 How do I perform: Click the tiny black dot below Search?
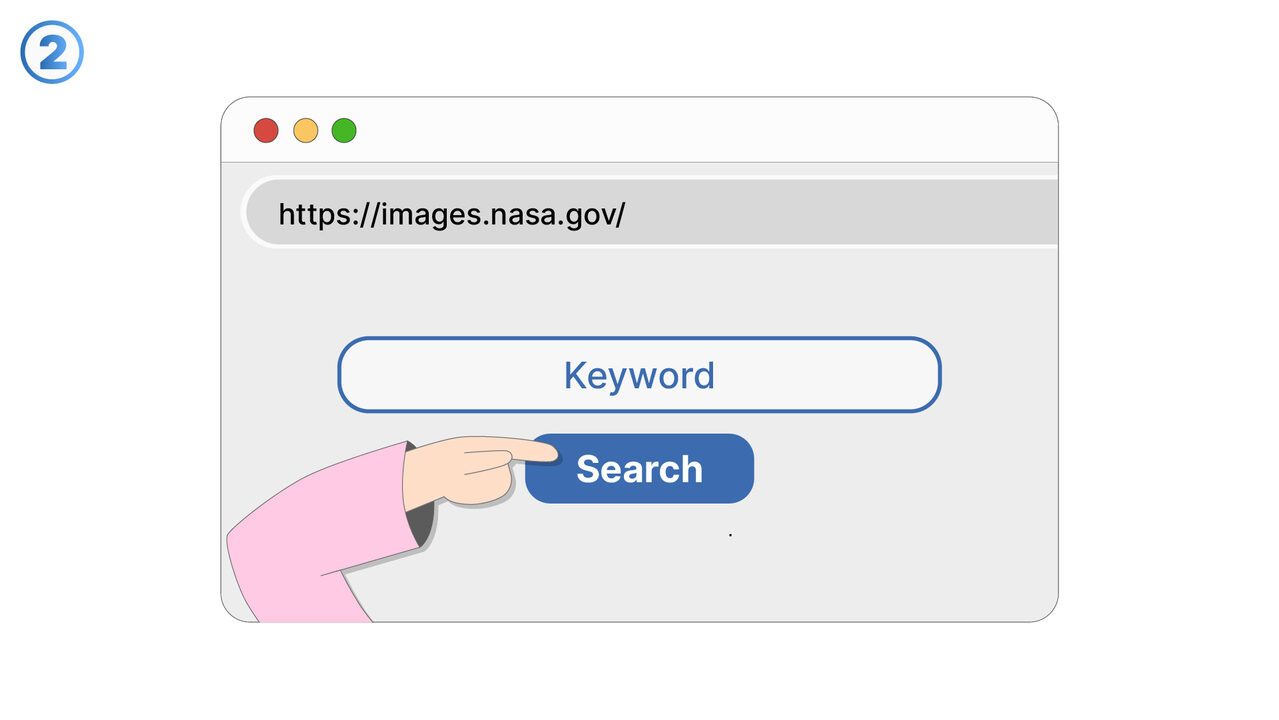[730, 535]
